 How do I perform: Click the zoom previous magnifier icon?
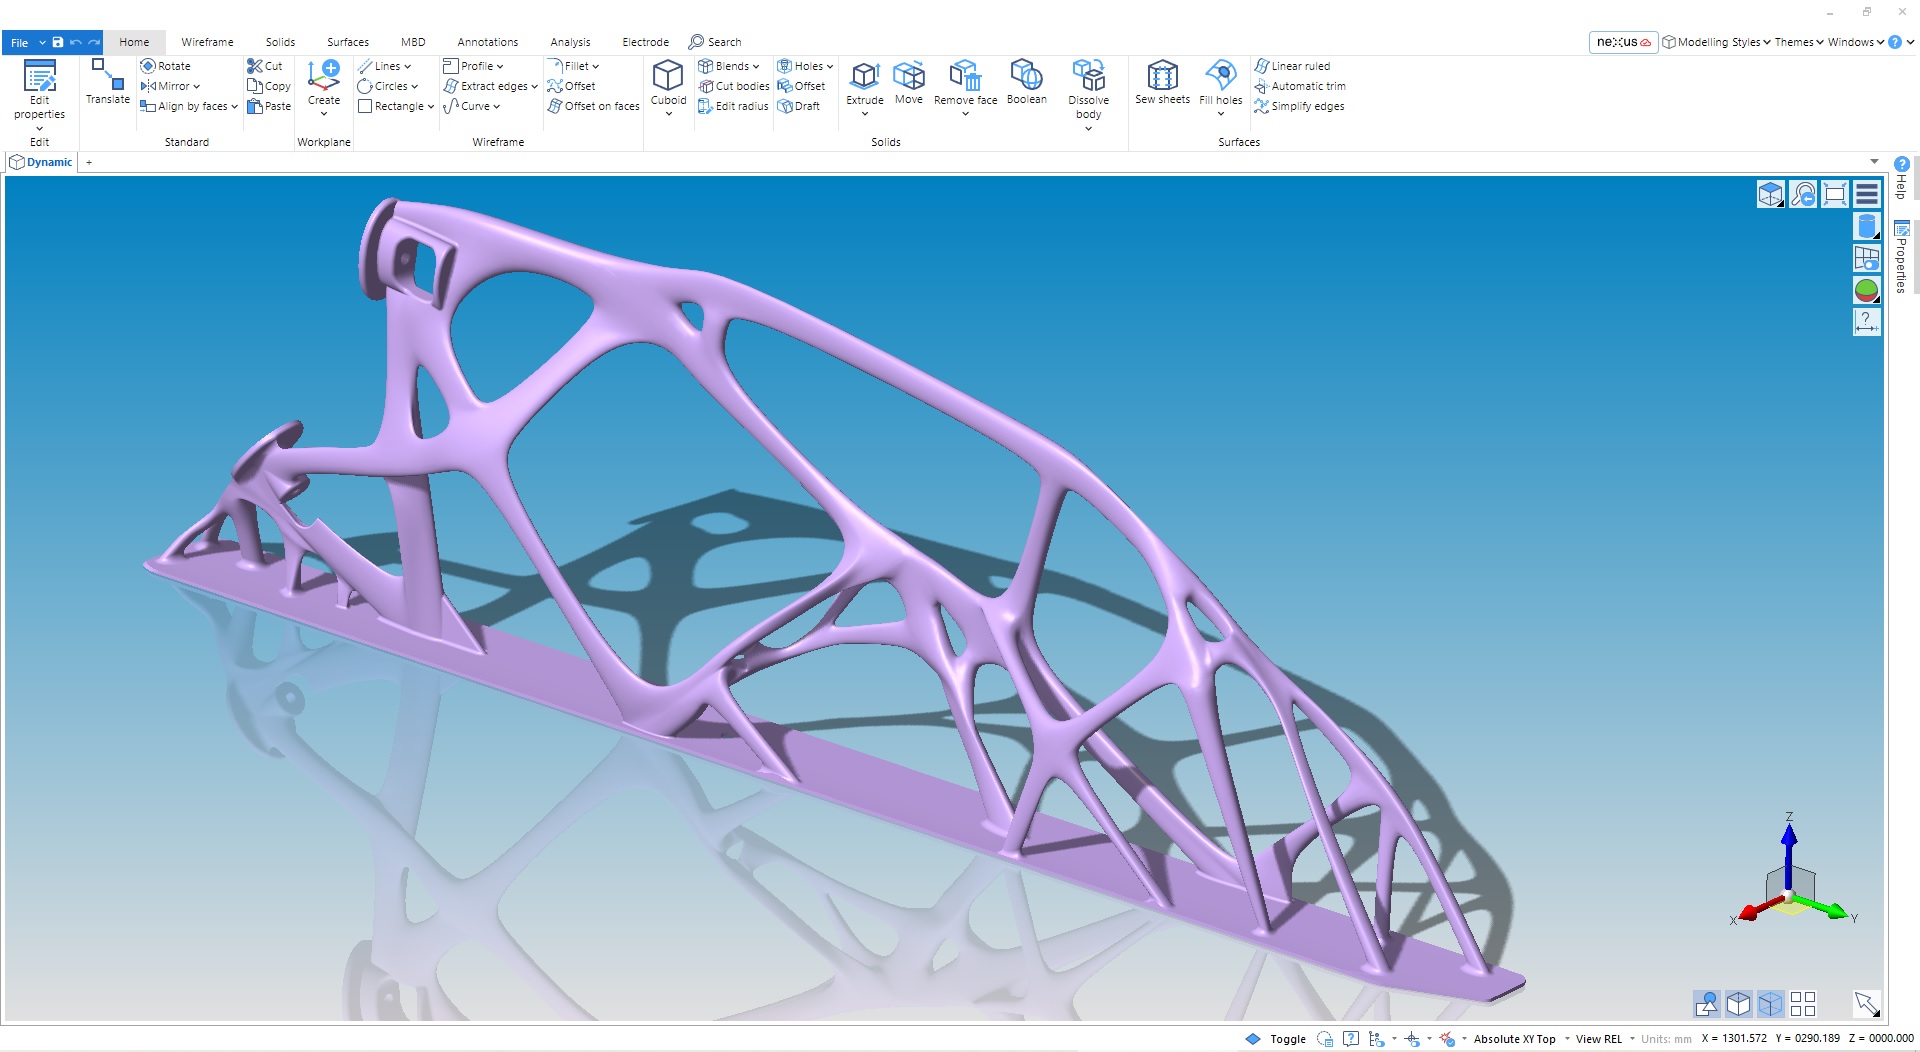[x=1803, y=194]
